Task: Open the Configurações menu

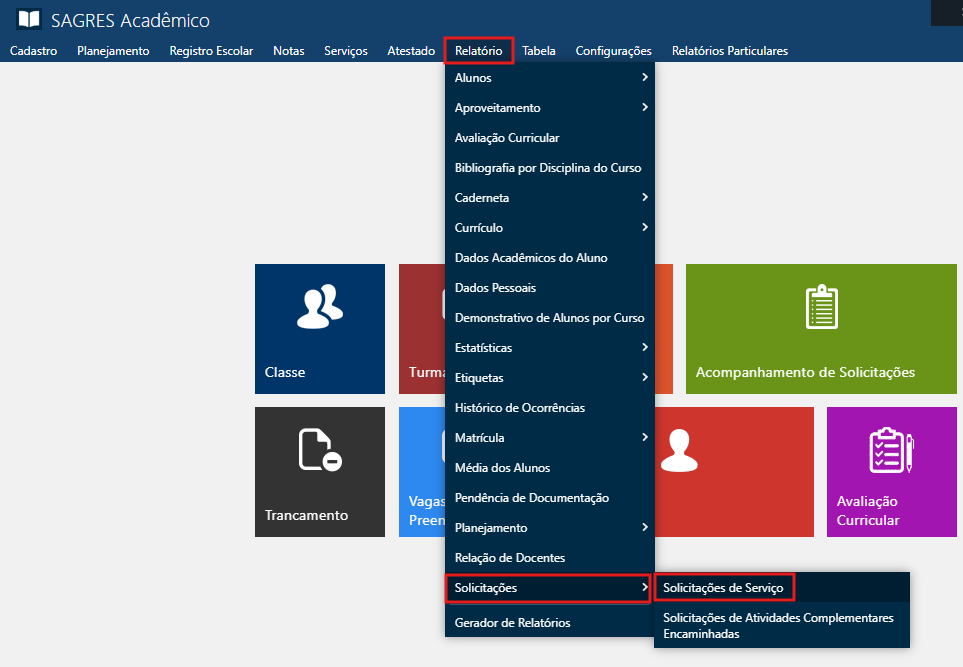Action: click(x=613, y=51)
